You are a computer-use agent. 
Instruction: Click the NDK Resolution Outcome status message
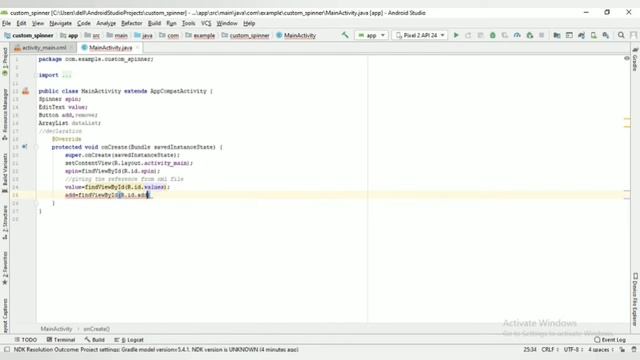point(156,350)
